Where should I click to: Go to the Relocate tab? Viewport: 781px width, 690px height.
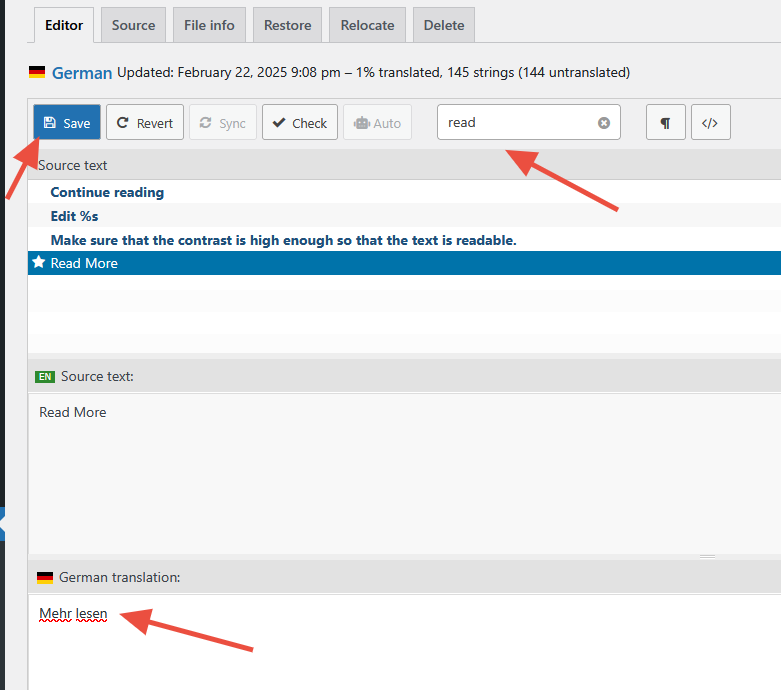(x=367, y=25)
